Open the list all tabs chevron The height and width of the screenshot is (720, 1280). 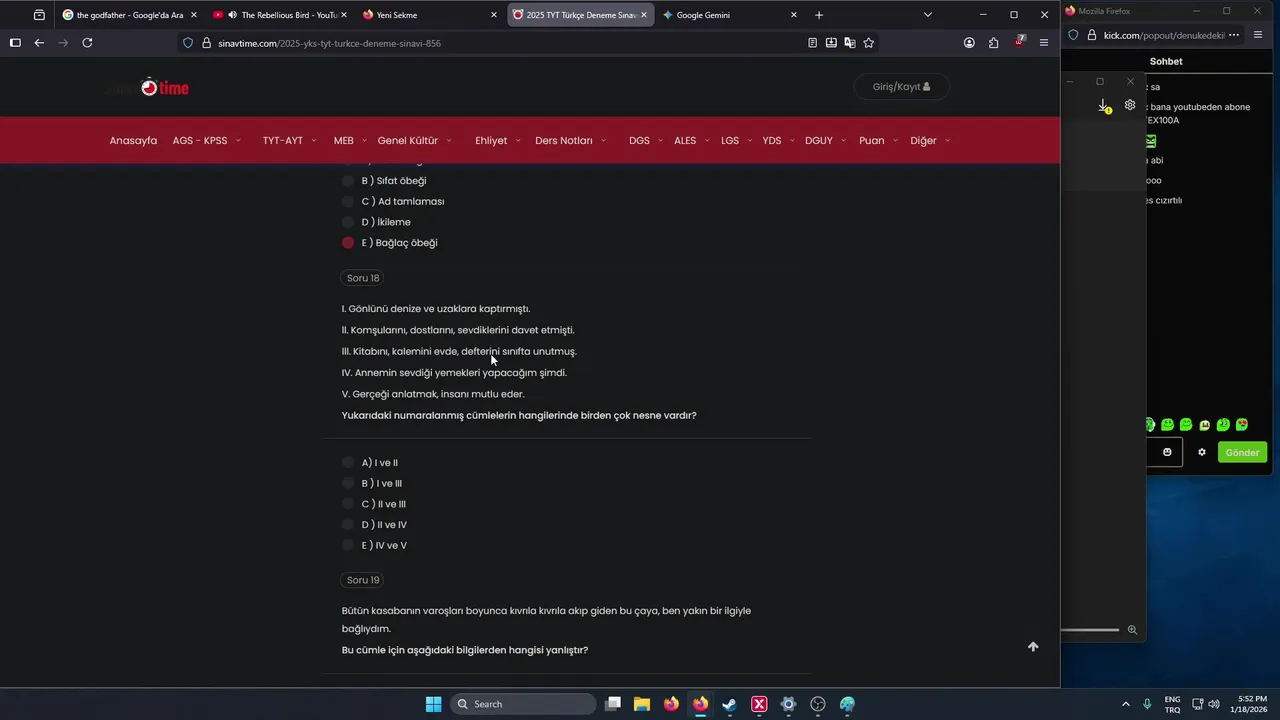(x=928, y=15)
